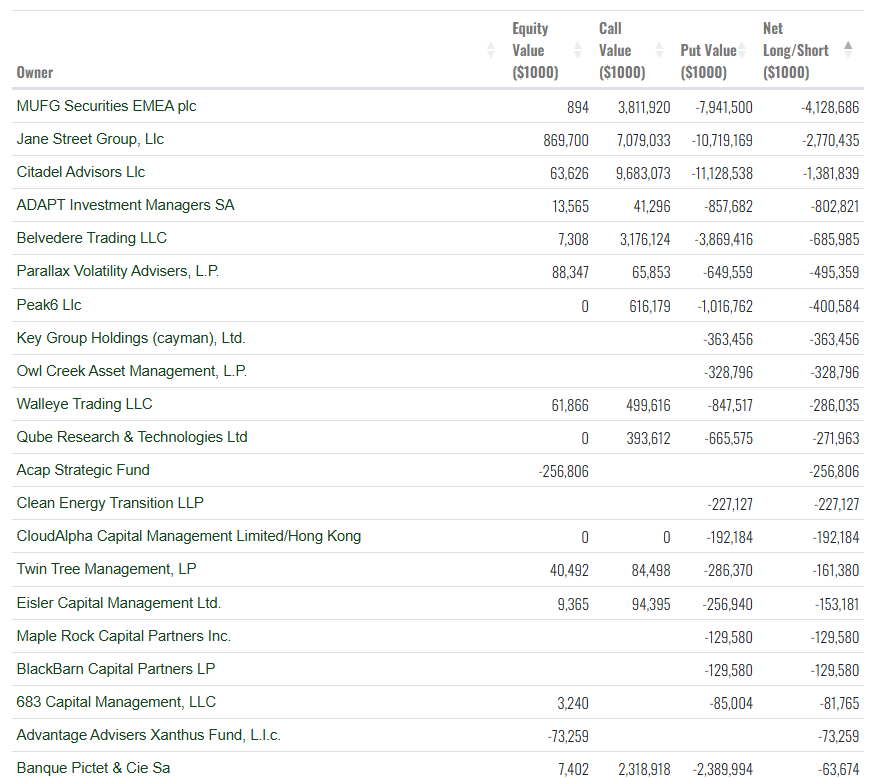Select MUFG put value -7,941,500
875x778 pixels.
723,107
